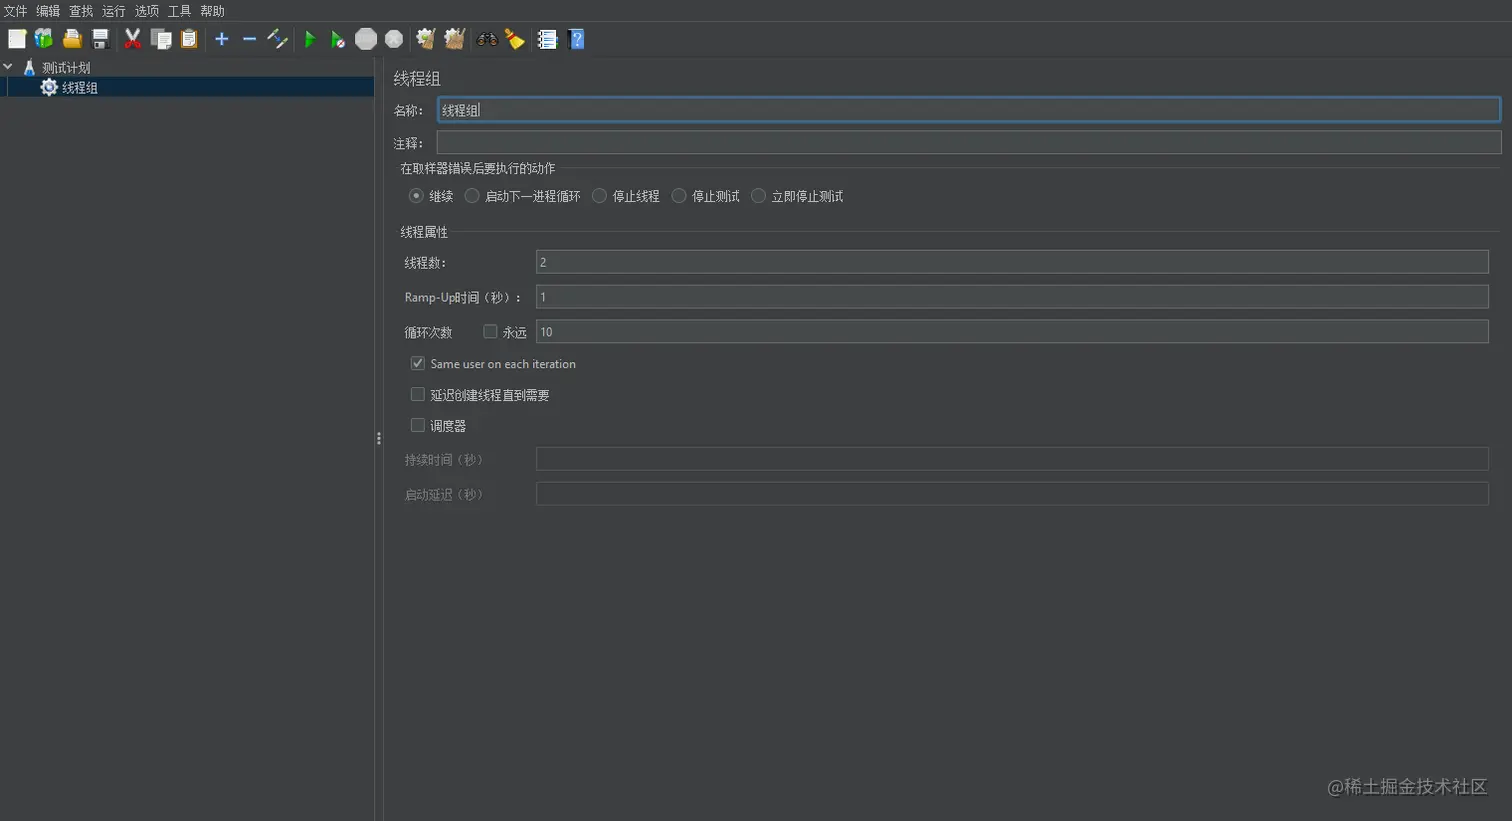Open the 选项 menu
This screenshot has width=1512, height=821.
click(147, 11)
